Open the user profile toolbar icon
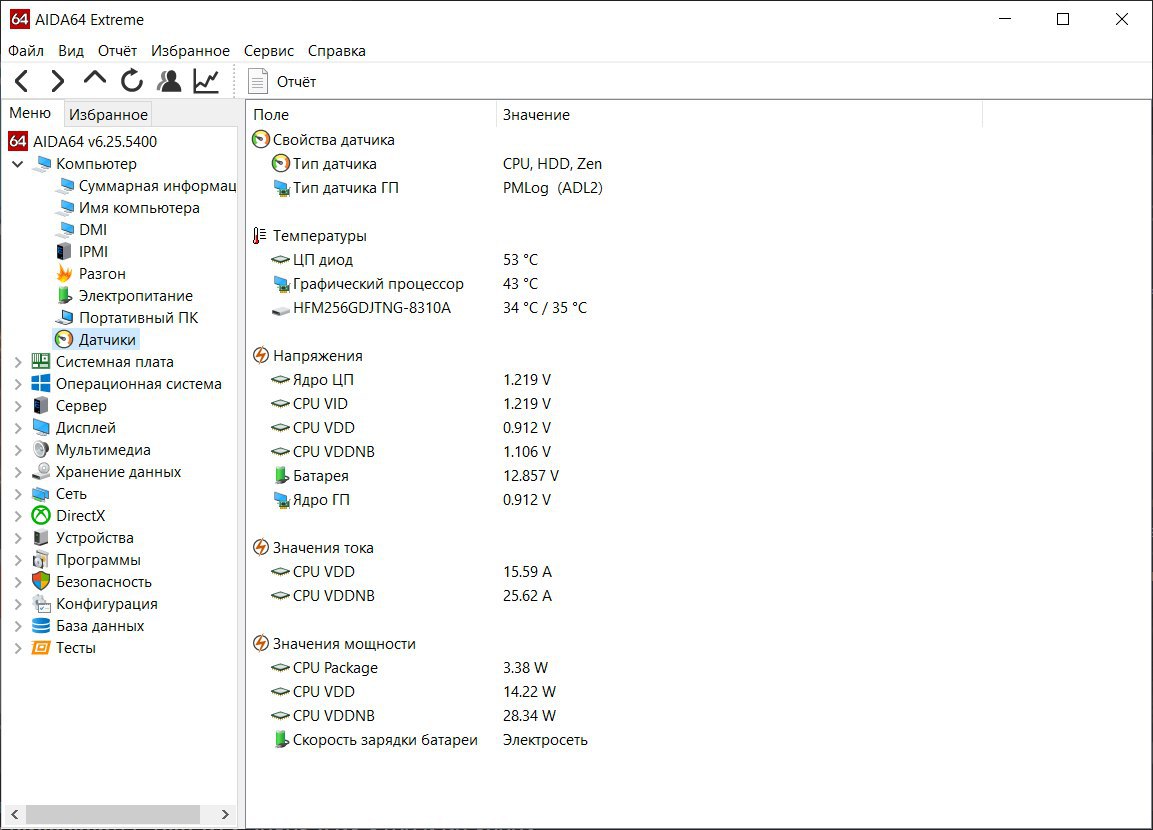 [x=169, y=81]
